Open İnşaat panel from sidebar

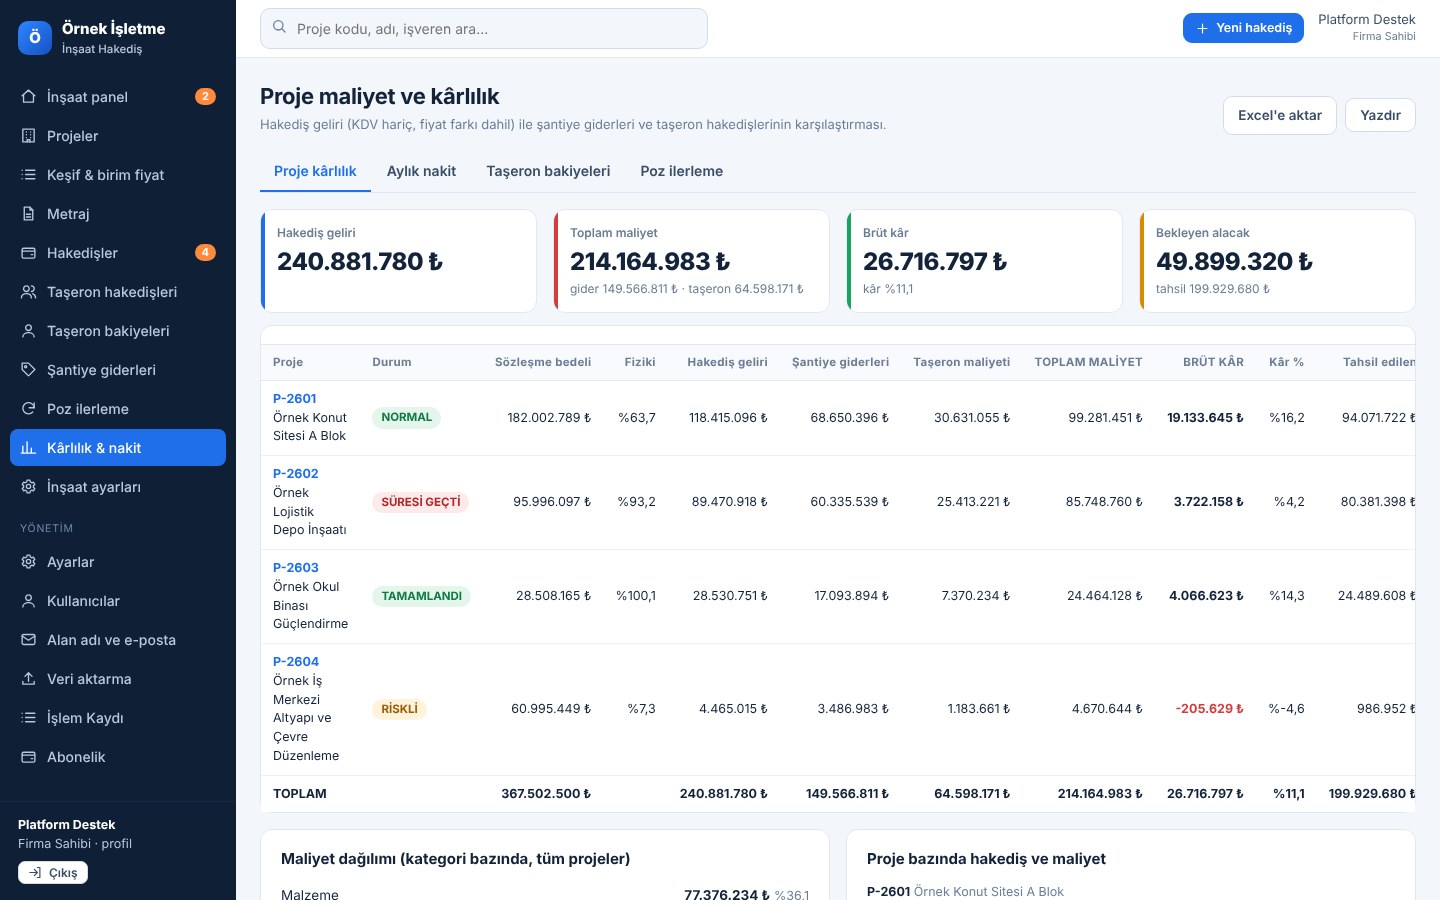[118, 97]
